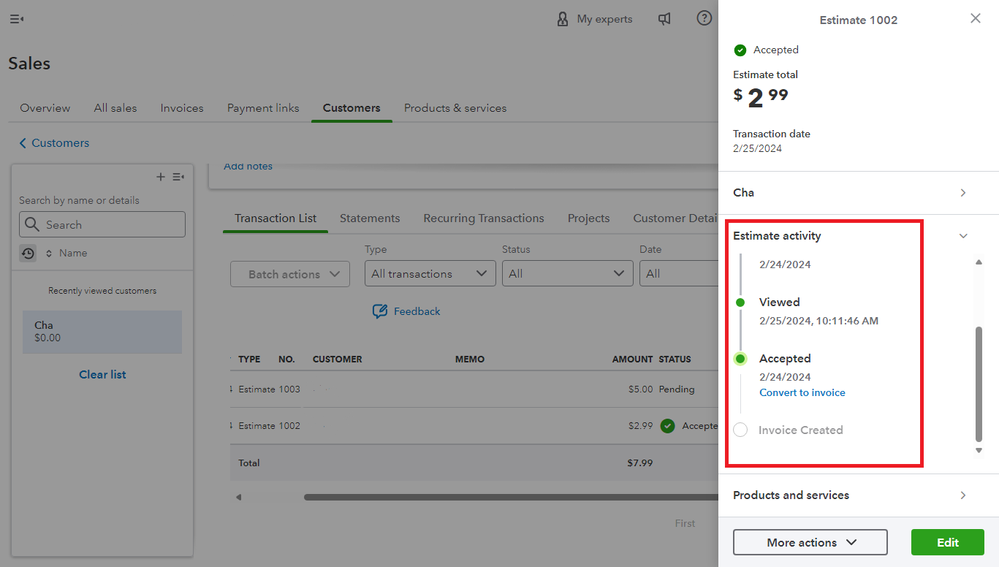Click the green Edit button
Image resolution: width=999 pixels, height=567 pixels.
947,542
